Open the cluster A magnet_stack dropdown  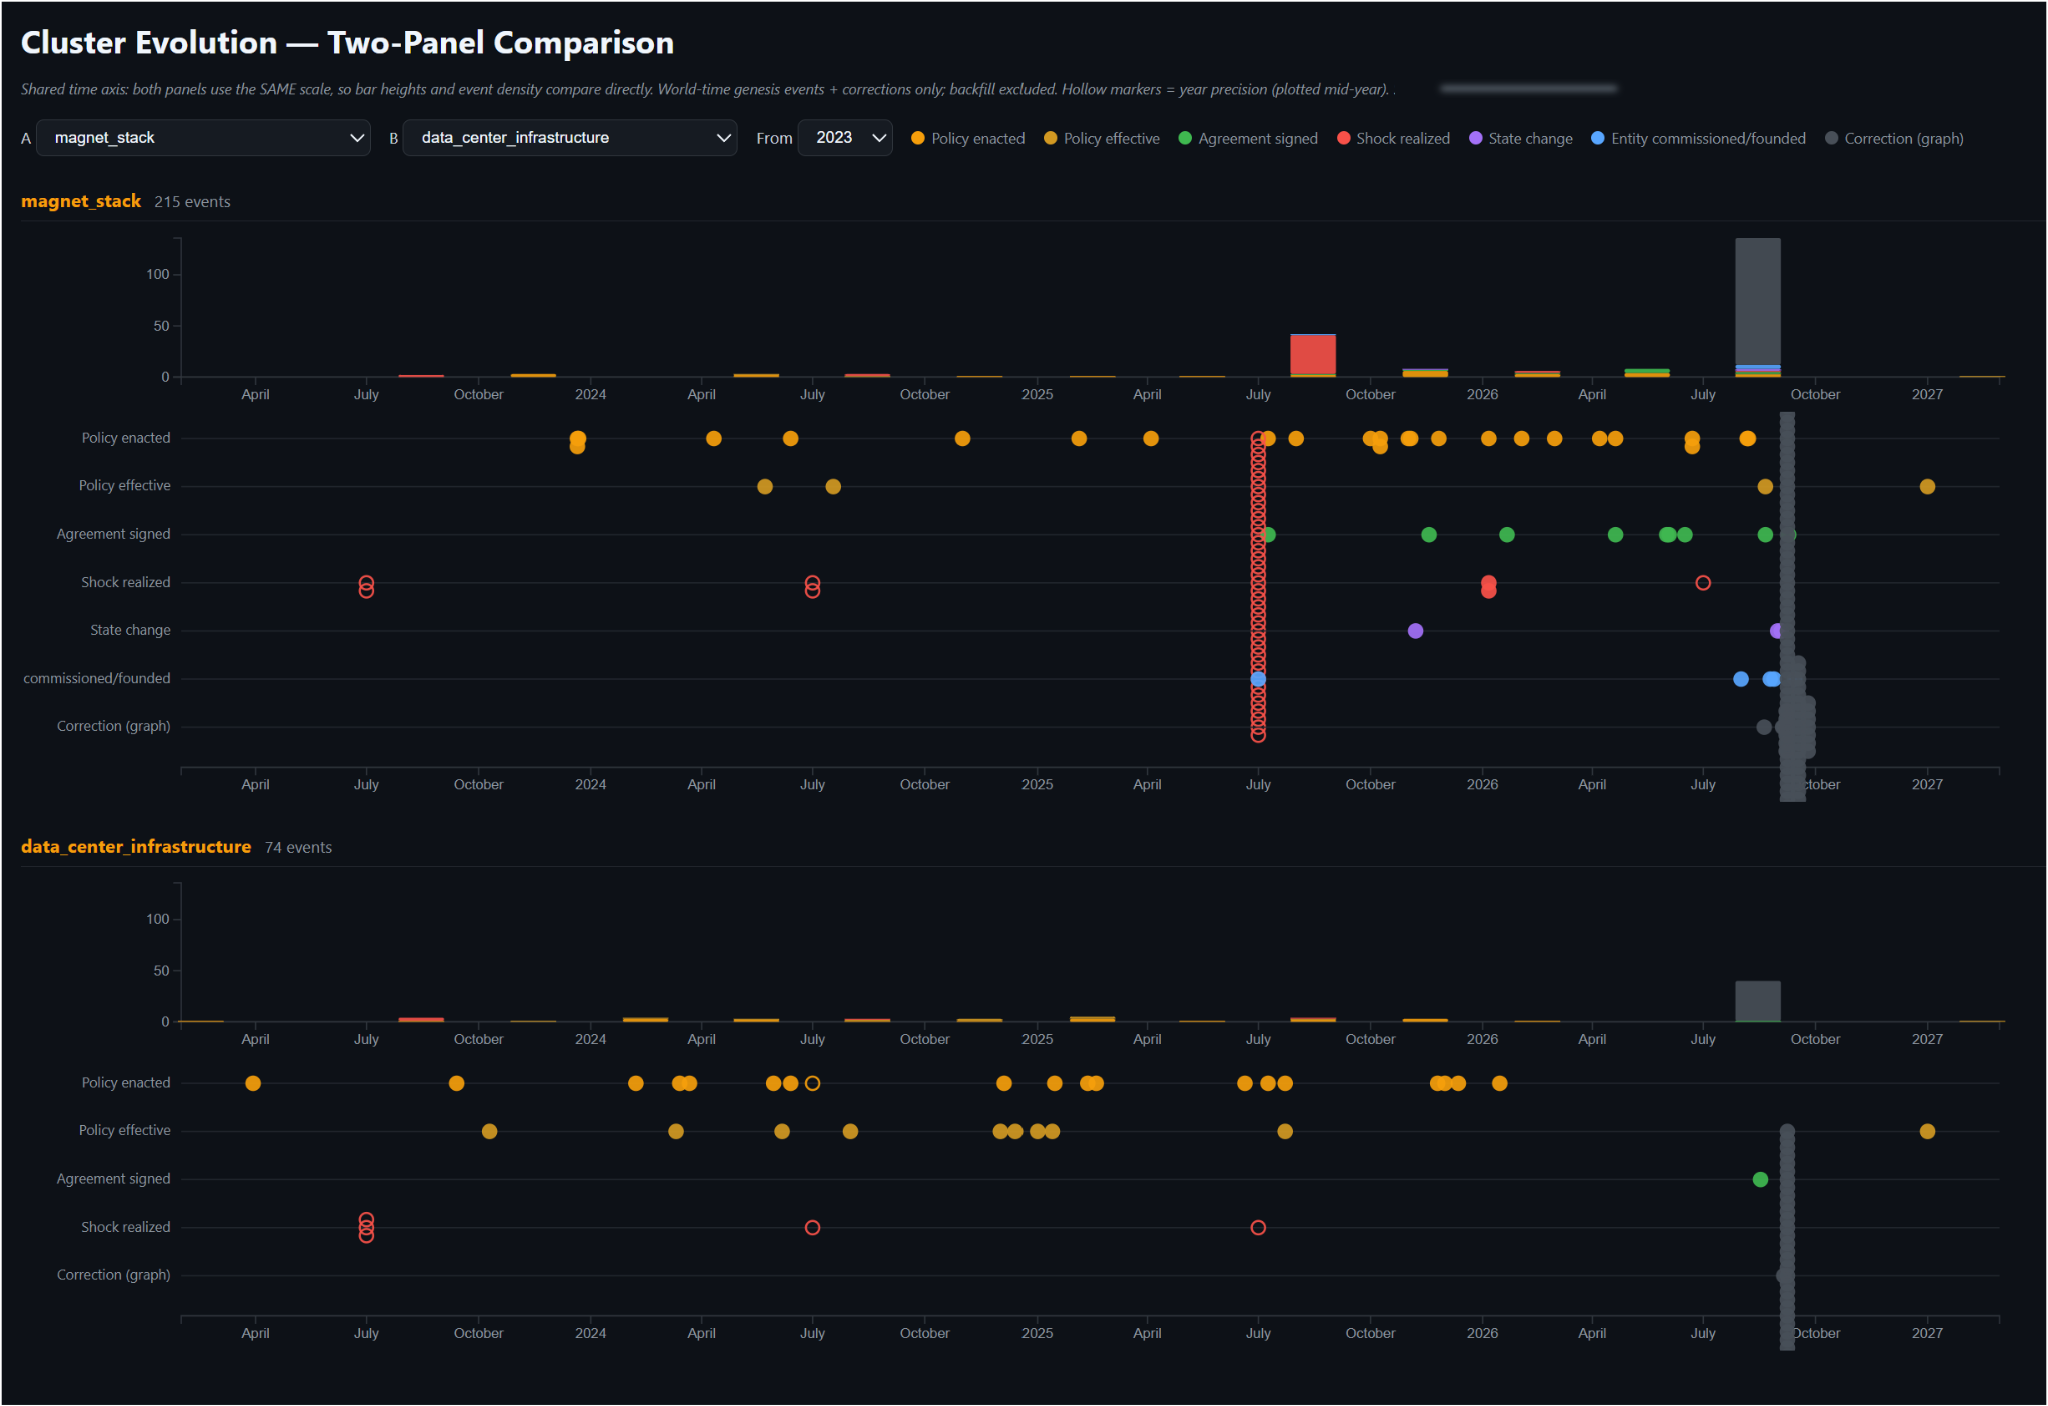[x=203, y=138]
